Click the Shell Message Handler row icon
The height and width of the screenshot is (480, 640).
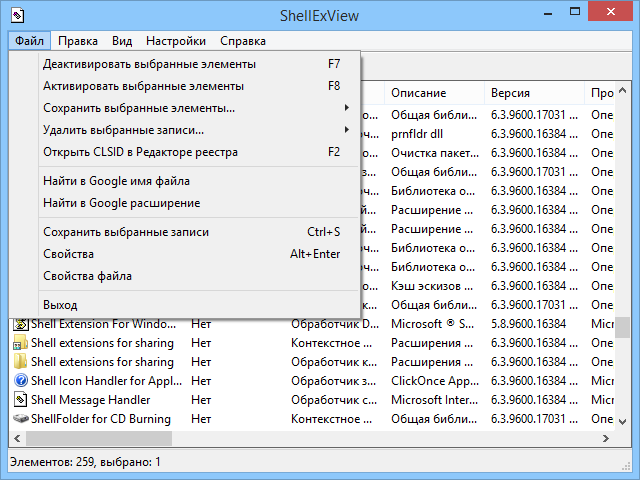pos(20,400)
